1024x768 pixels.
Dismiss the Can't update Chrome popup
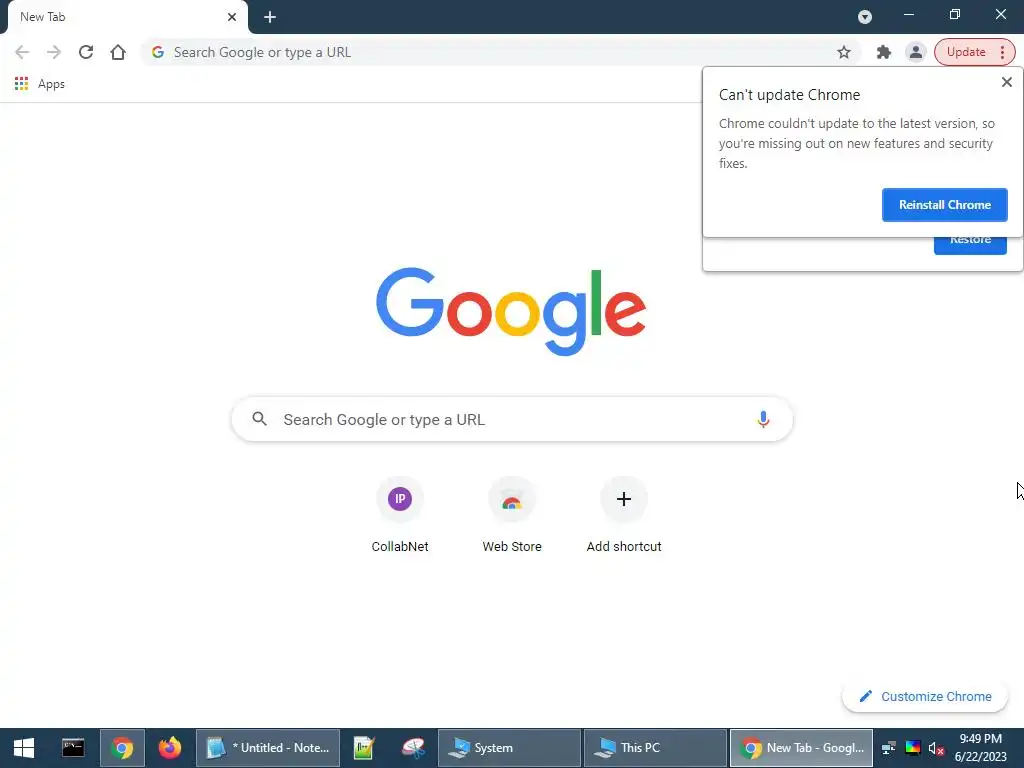click(1006, 82)
